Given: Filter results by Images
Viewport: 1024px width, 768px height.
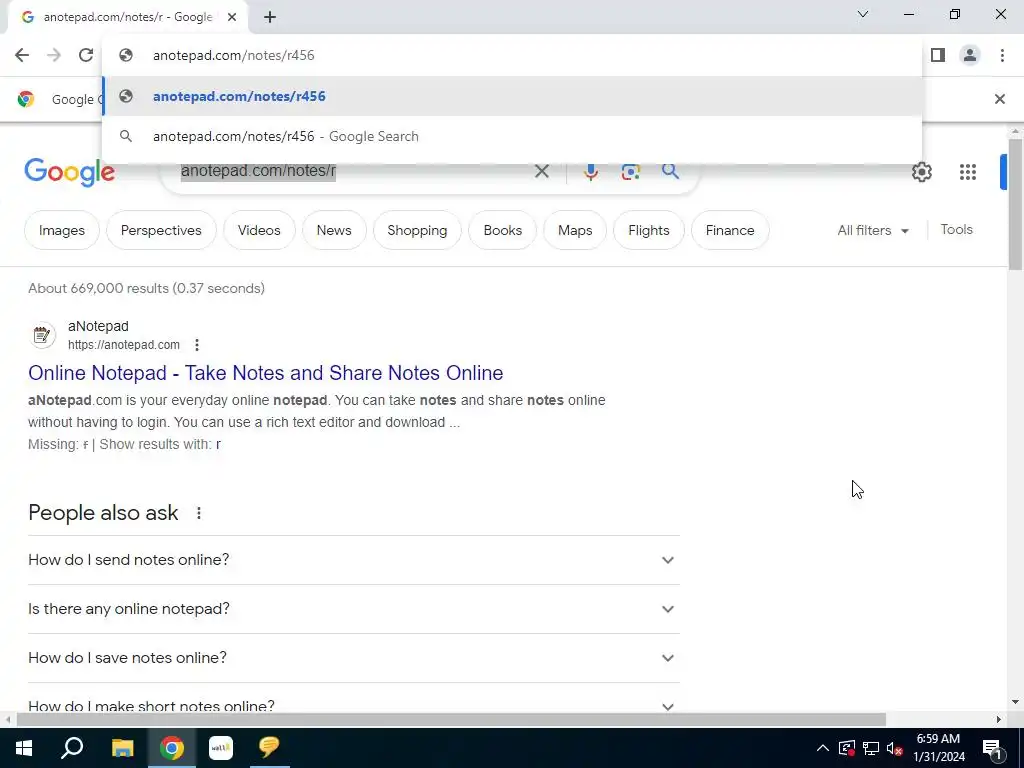Looking at the screenshot, I should pos(61,230).
